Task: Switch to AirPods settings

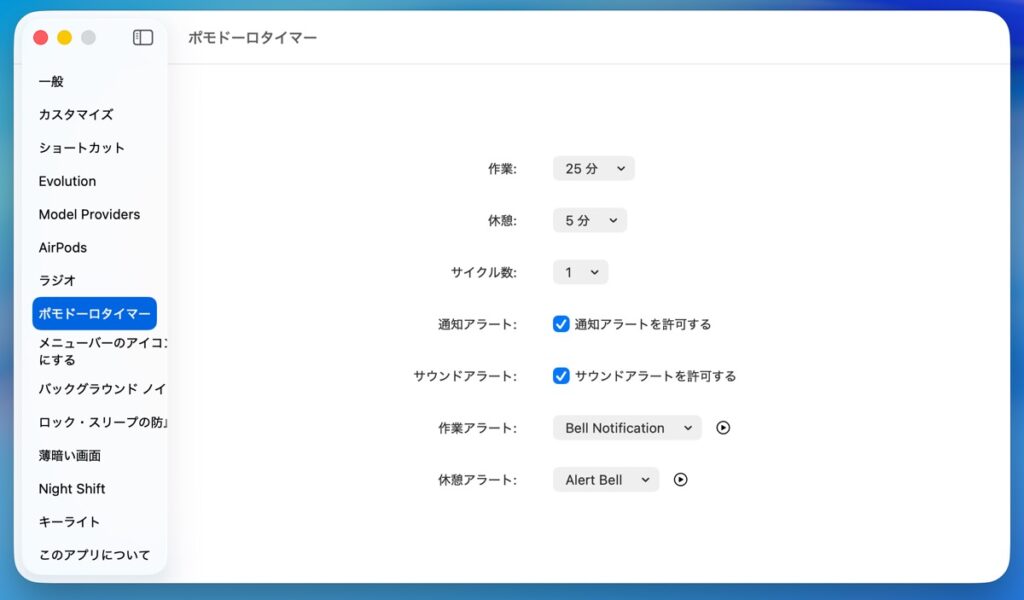Action: click(x=62, y=247)
